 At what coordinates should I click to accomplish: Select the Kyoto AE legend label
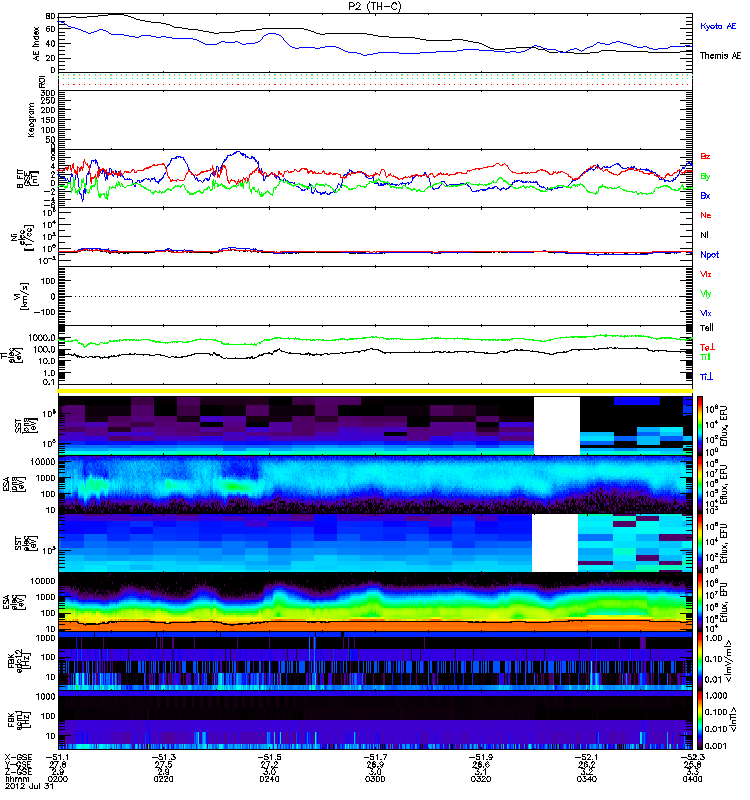(x=718, y=27)
